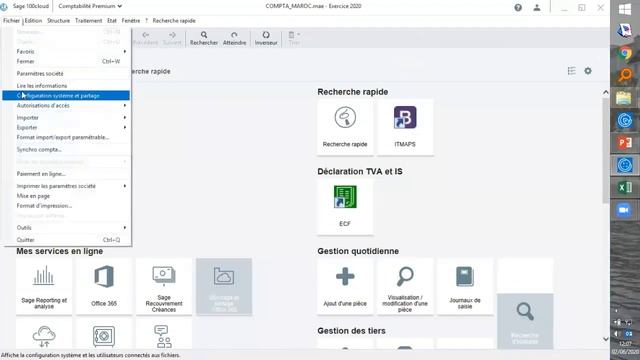Open the Office 365 tile

coord(104,287)
